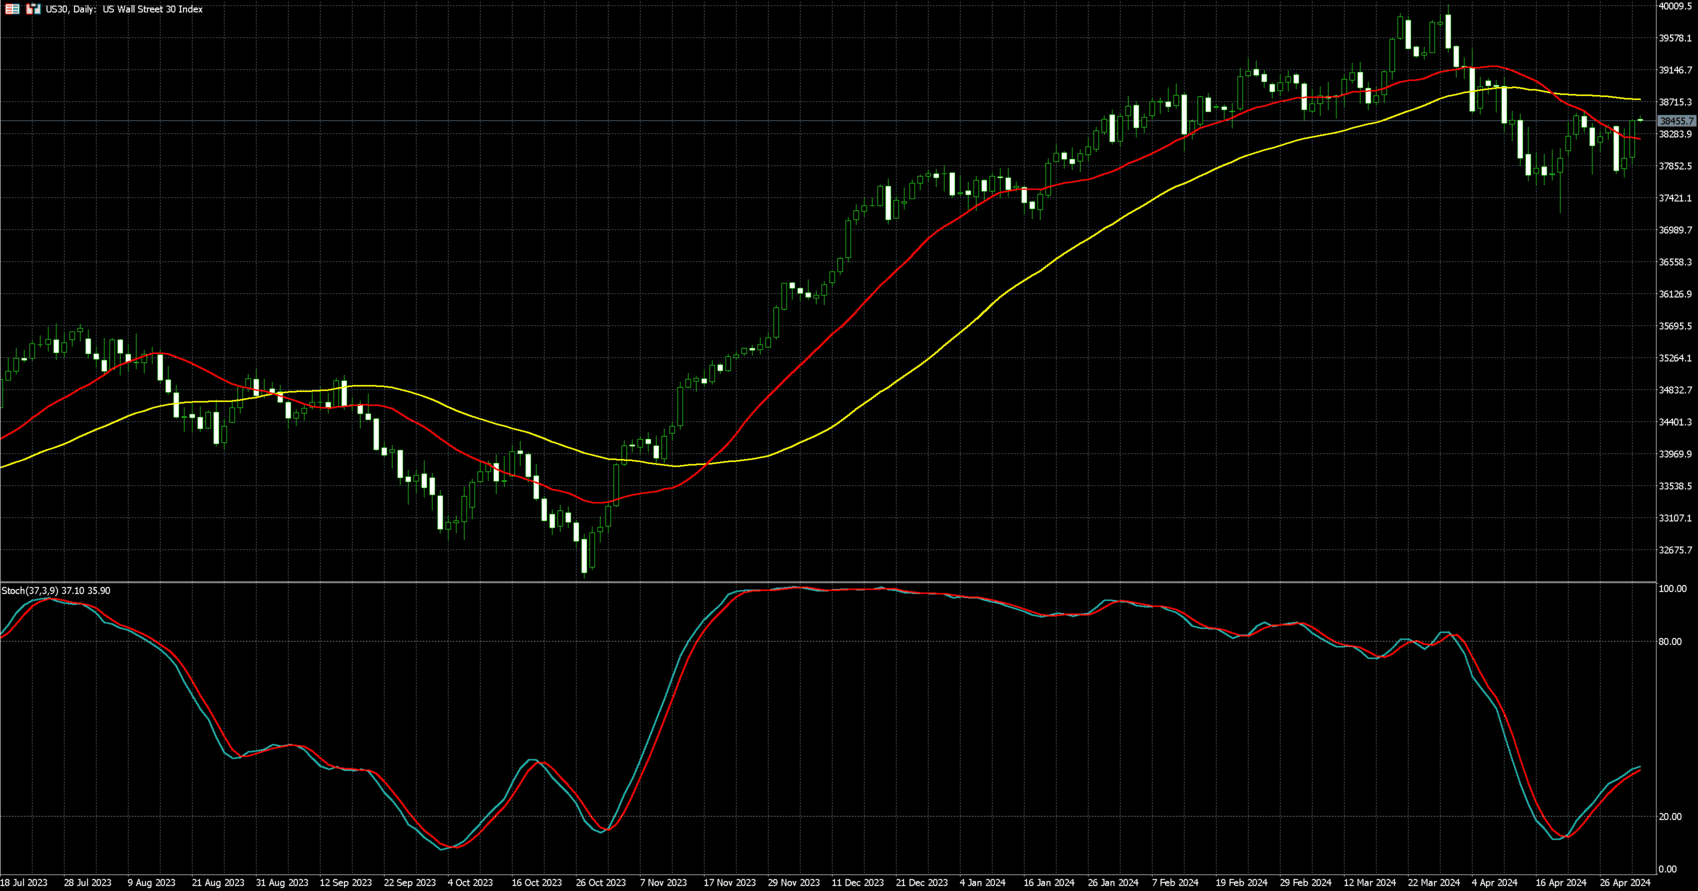Pick the 26 Oct 2023 date marker
Image resolution: width=1698 pixels, height=891 pixels.
pos(600,883)
